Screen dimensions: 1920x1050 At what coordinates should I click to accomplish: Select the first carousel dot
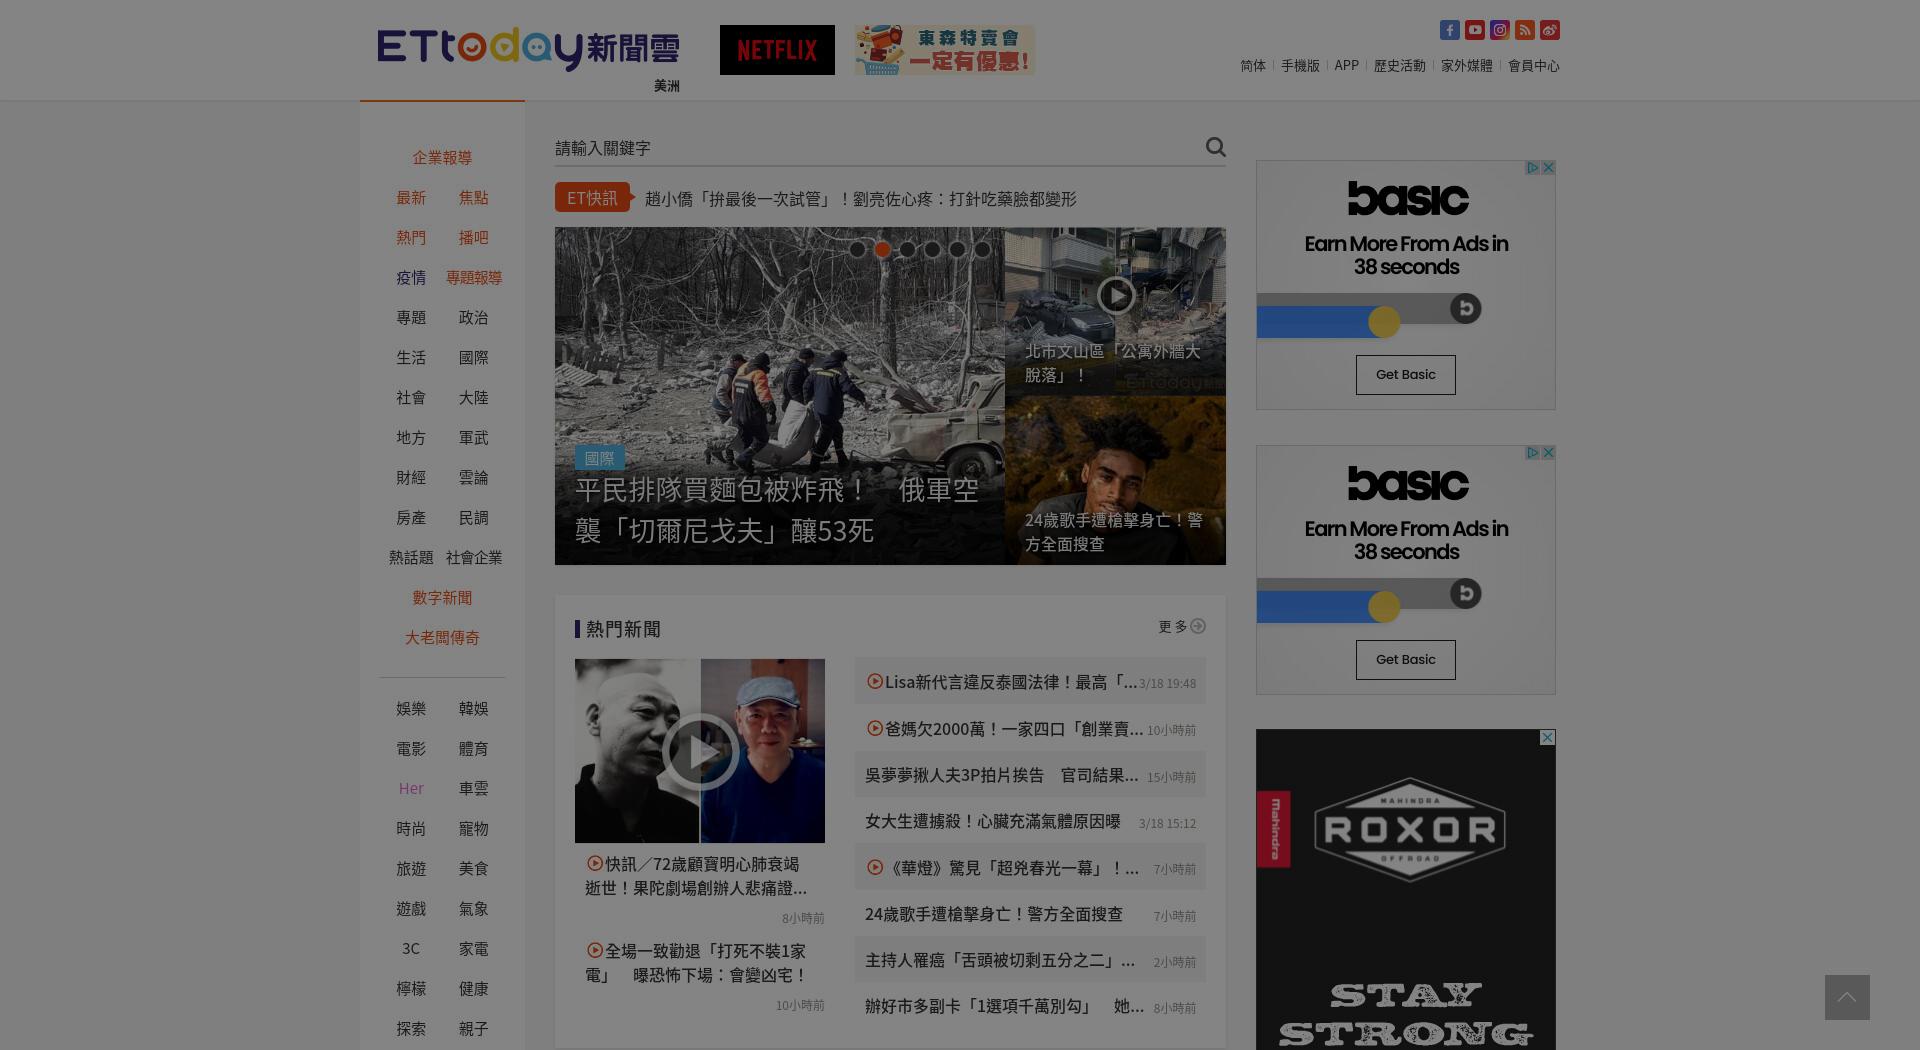point(857,249)
